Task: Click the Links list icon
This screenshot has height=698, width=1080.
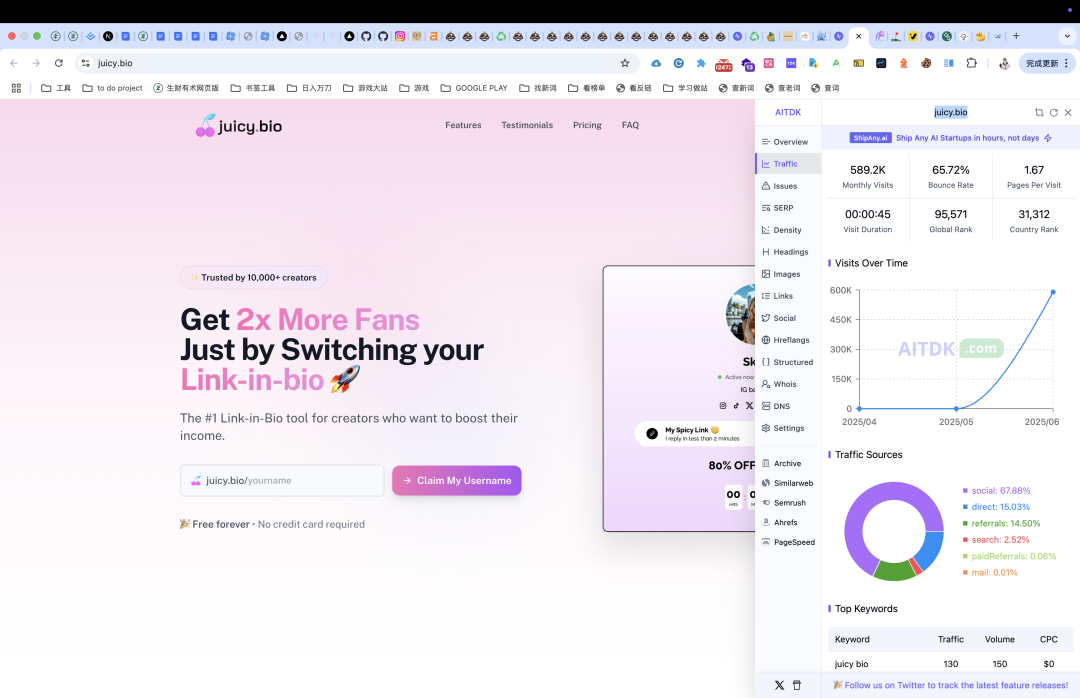Action: click(766, 296)
